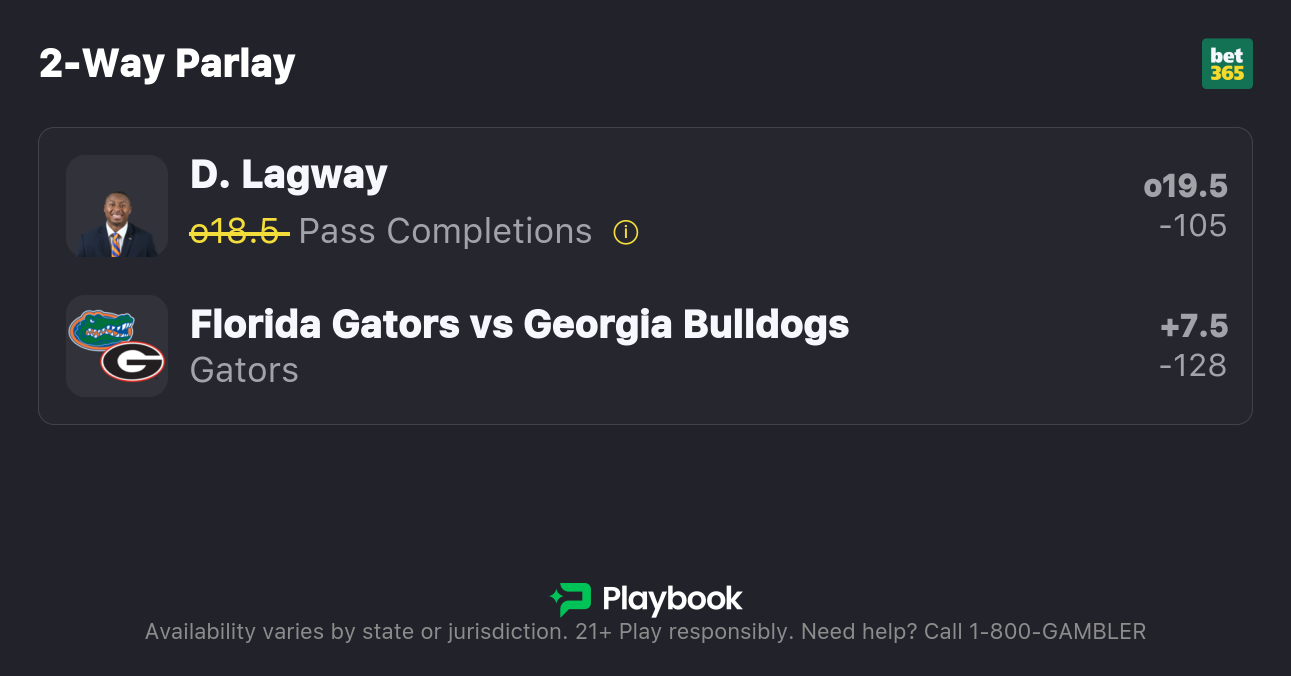Viewport: 1291px width, 676px height.
Task: Select the Gators pick label
Action: 244,370
